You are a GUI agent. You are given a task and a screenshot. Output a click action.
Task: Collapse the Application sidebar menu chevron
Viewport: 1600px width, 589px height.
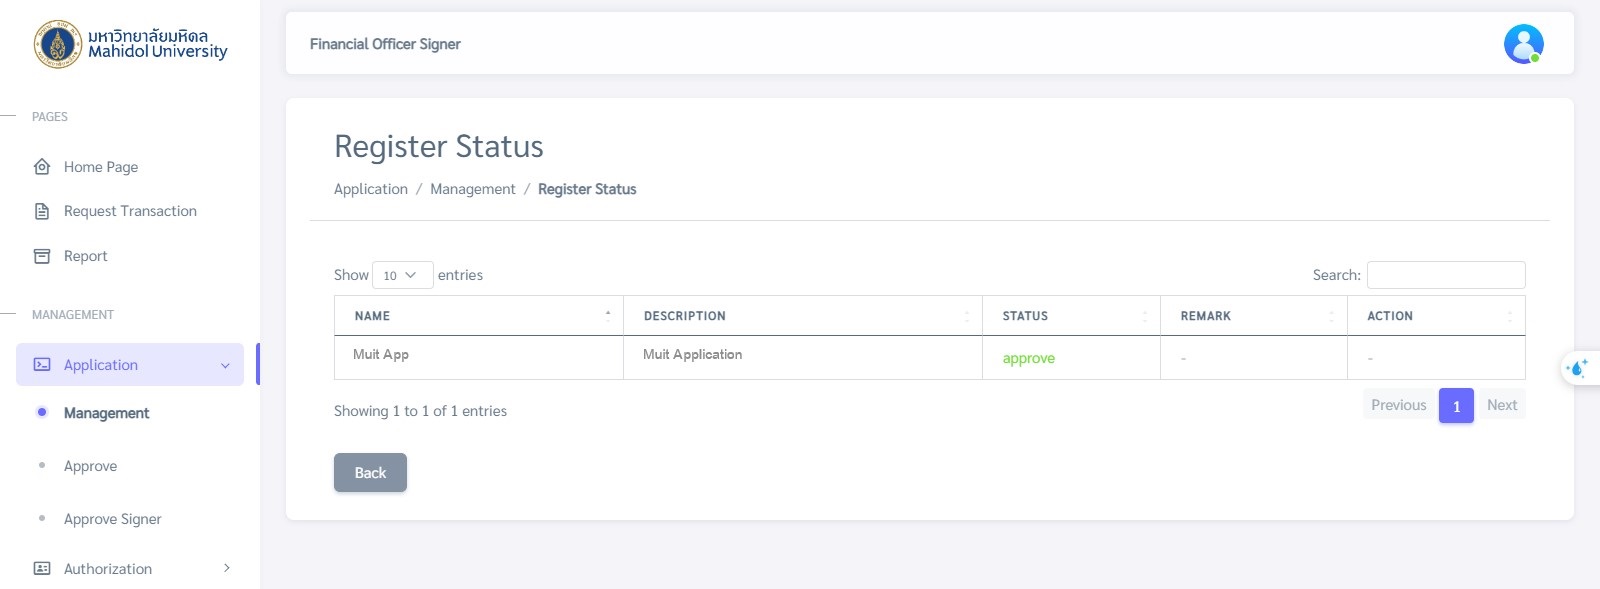pyautogui.click(x=225, y=366)
